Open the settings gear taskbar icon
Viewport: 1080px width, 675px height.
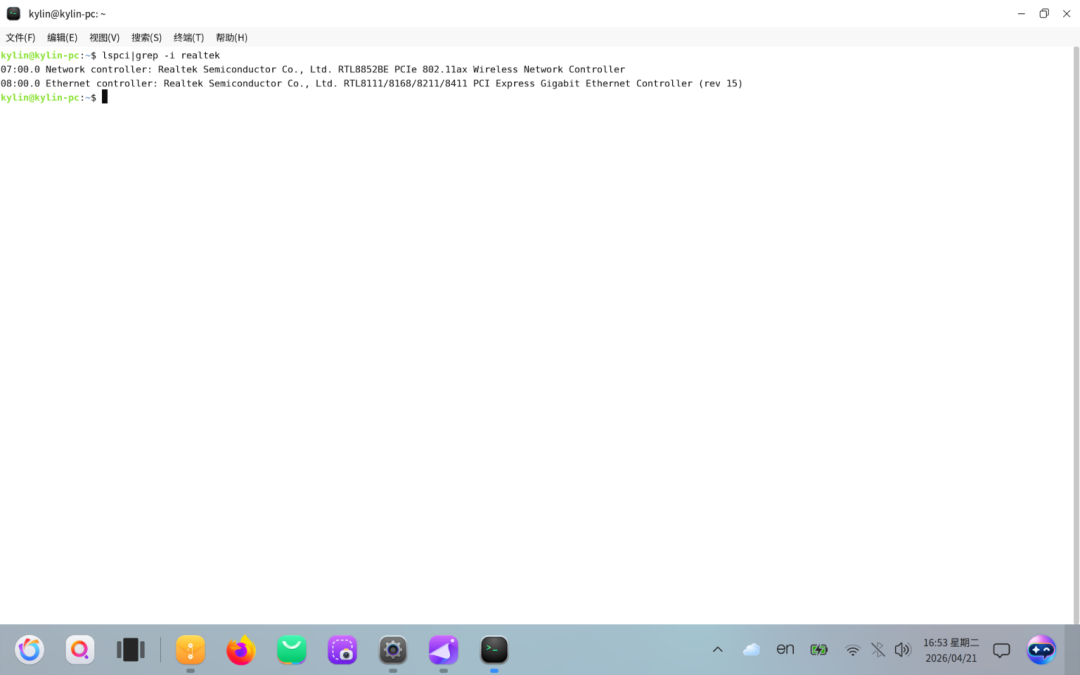point(393,650)
